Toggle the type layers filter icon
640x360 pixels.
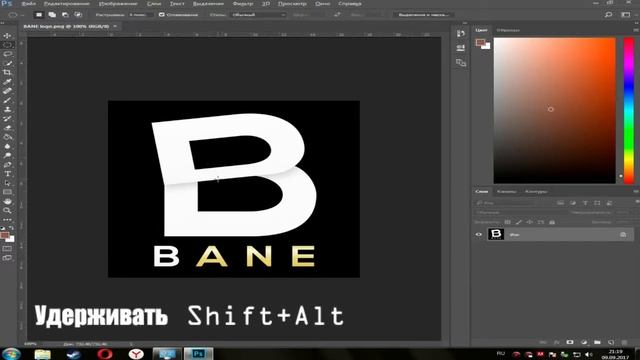point(585,203)
